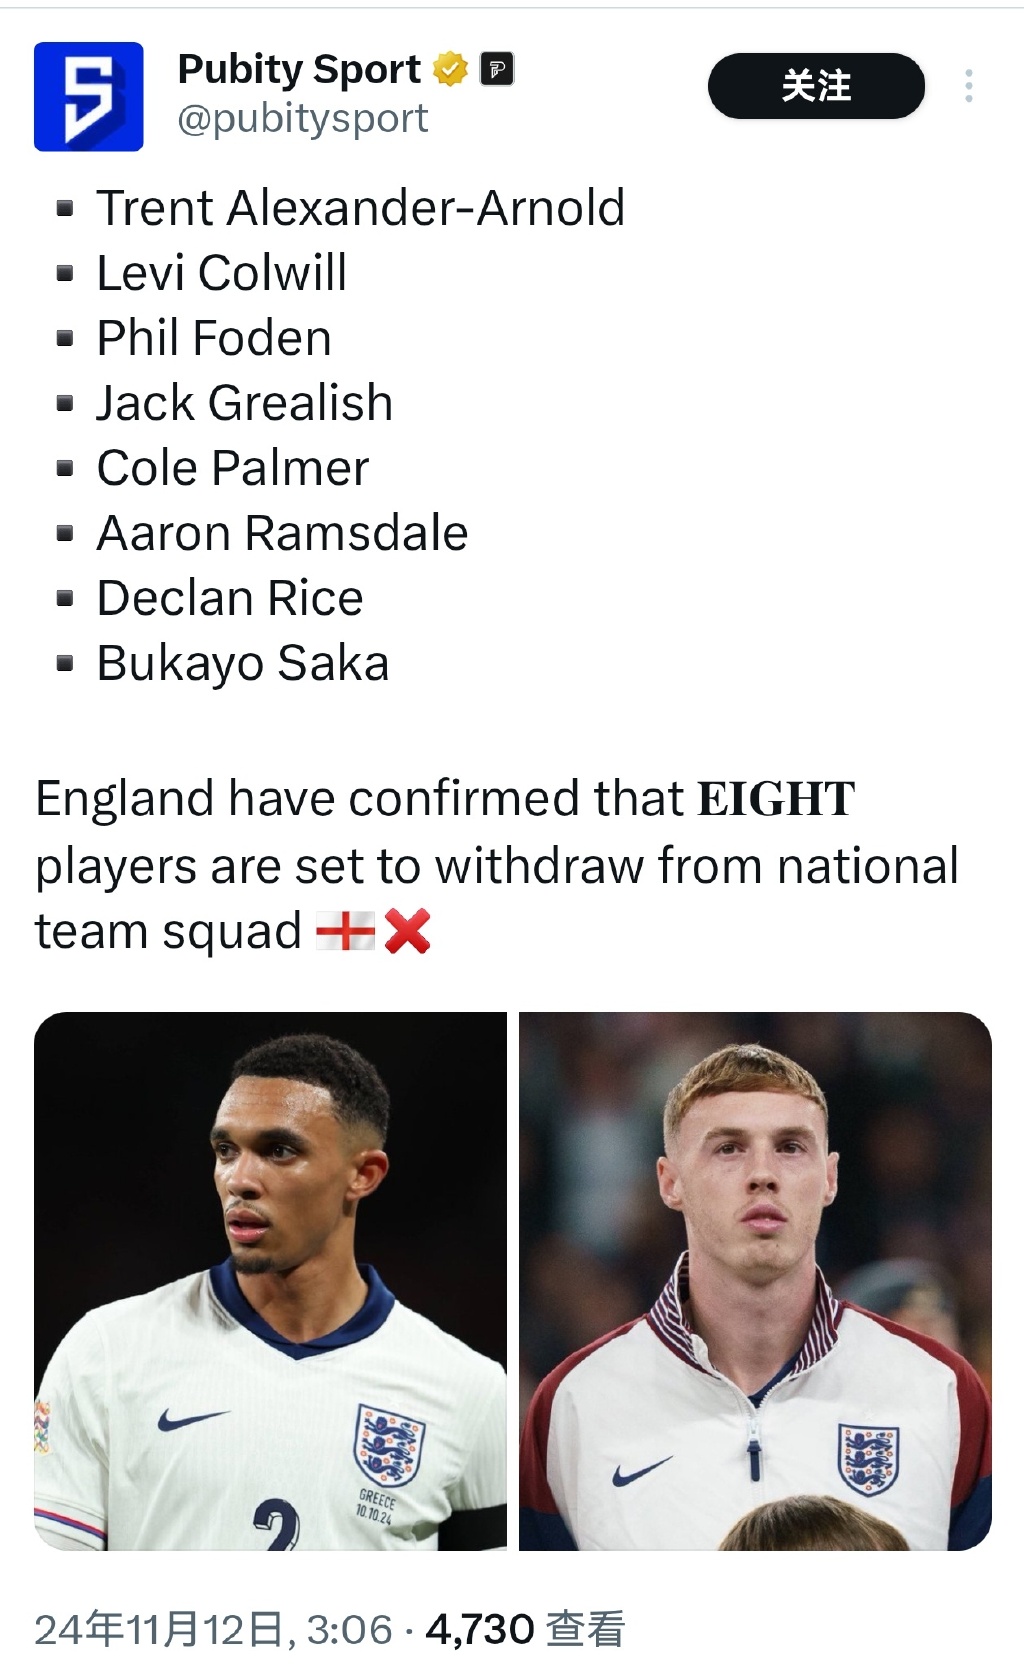
Task: Open the left photo with number 2 jersey
Action: pyautogui.click(x=270, y=1281)
